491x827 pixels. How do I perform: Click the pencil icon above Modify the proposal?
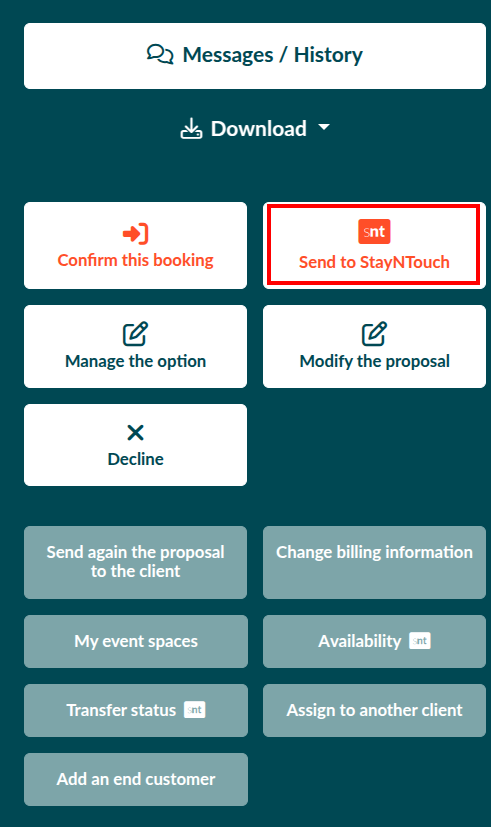[x=374, y=334]
